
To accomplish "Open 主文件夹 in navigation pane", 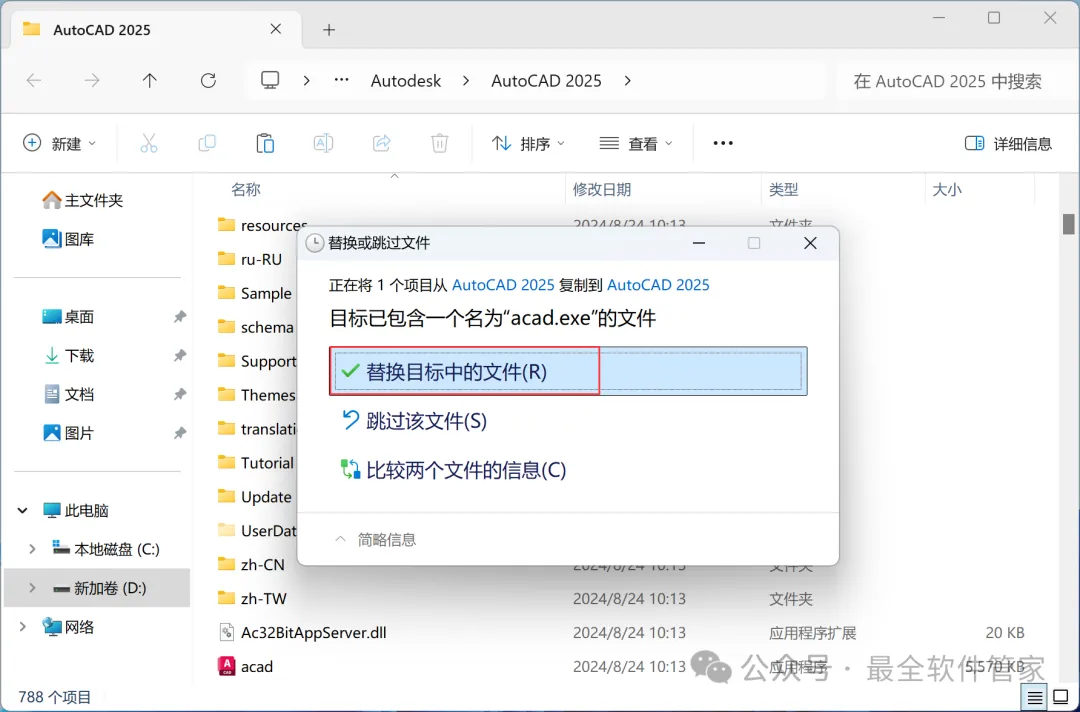I will (82, 200).
